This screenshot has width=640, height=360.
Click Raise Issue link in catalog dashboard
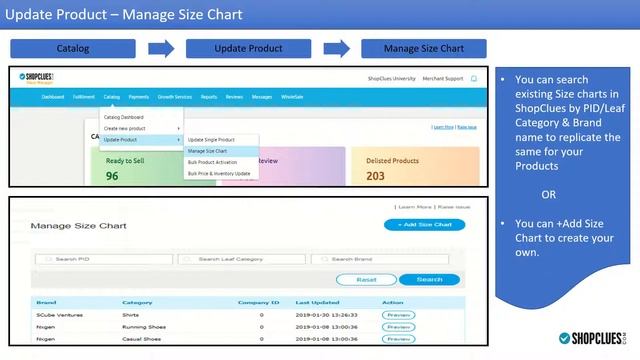tap(467, 127)
